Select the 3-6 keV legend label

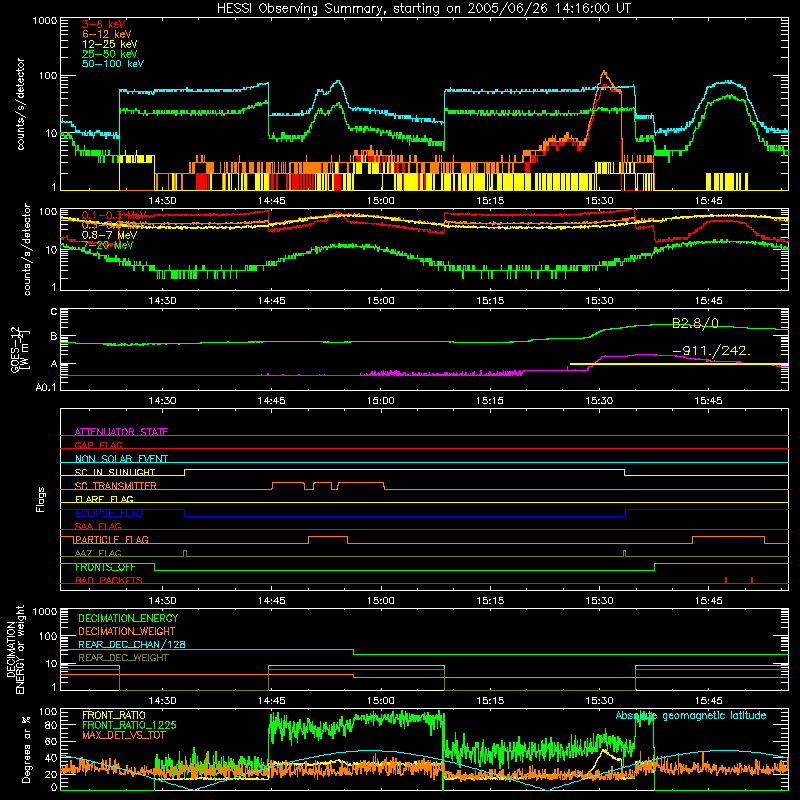coord(104,24)
